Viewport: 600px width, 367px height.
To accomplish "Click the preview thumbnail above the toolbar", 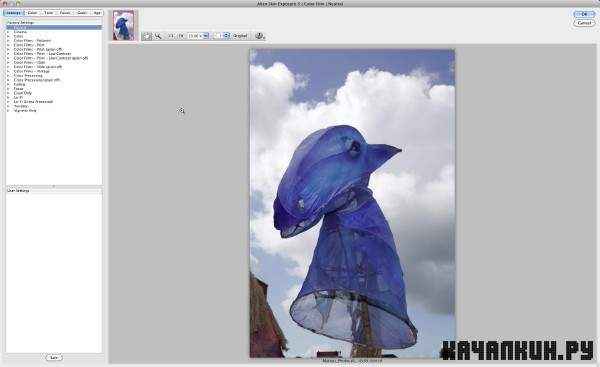I will (124, 25).
